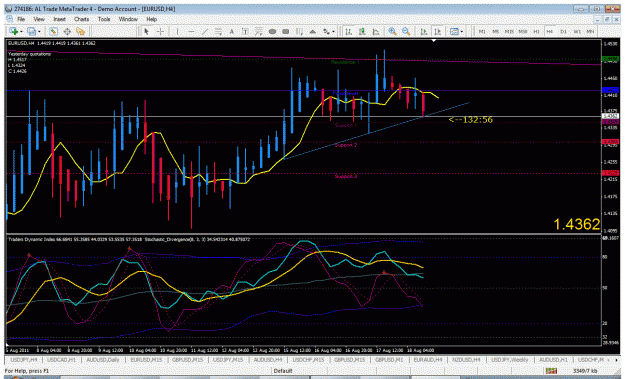Toggle the Market Watch window icon
The height and width of the screenshot is (379, 625).
click(x=53, y=31)
